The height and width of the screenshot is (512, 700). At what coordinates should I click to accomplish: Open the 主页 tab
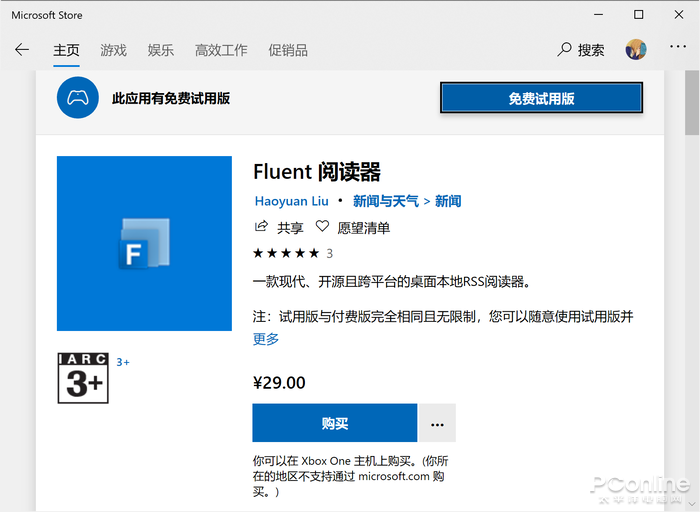click(x=66, y=50)
